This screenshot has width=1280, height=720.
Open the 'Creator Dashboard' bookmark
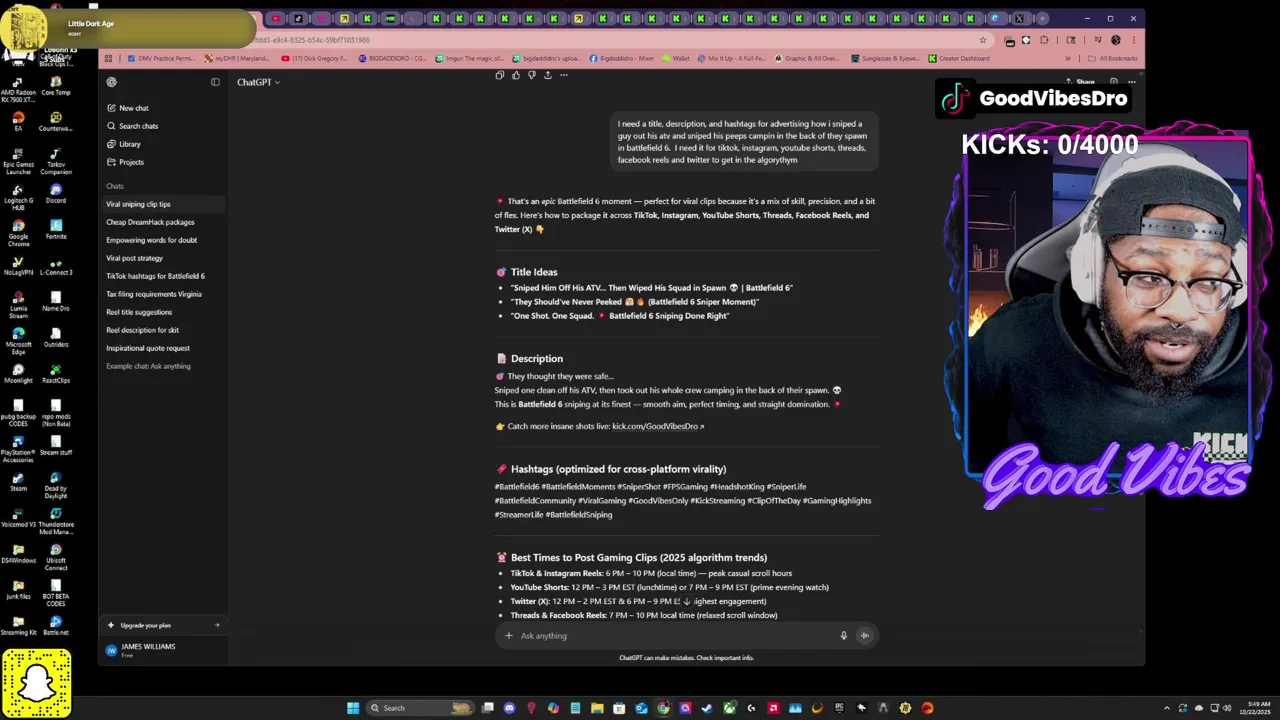click(x=959, y=58)
